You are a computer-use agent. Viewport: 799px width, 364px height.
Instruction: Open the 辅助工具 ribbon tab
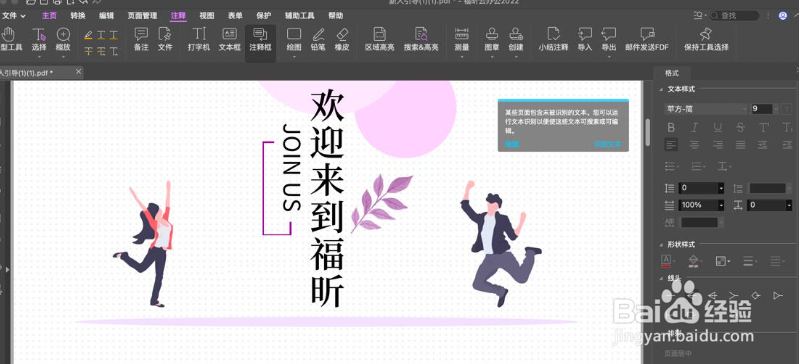(x=300, y=16)
